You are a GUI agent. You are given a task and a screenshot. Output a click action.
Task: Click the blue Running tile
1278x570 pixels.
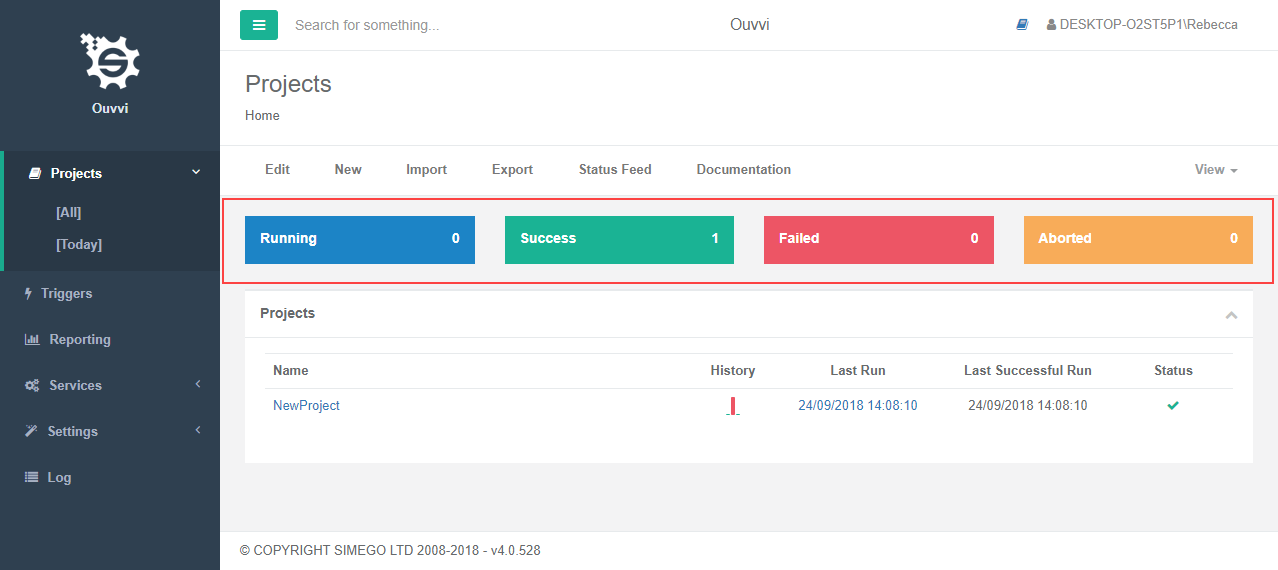pyautogui.click(x=360, y=239)
